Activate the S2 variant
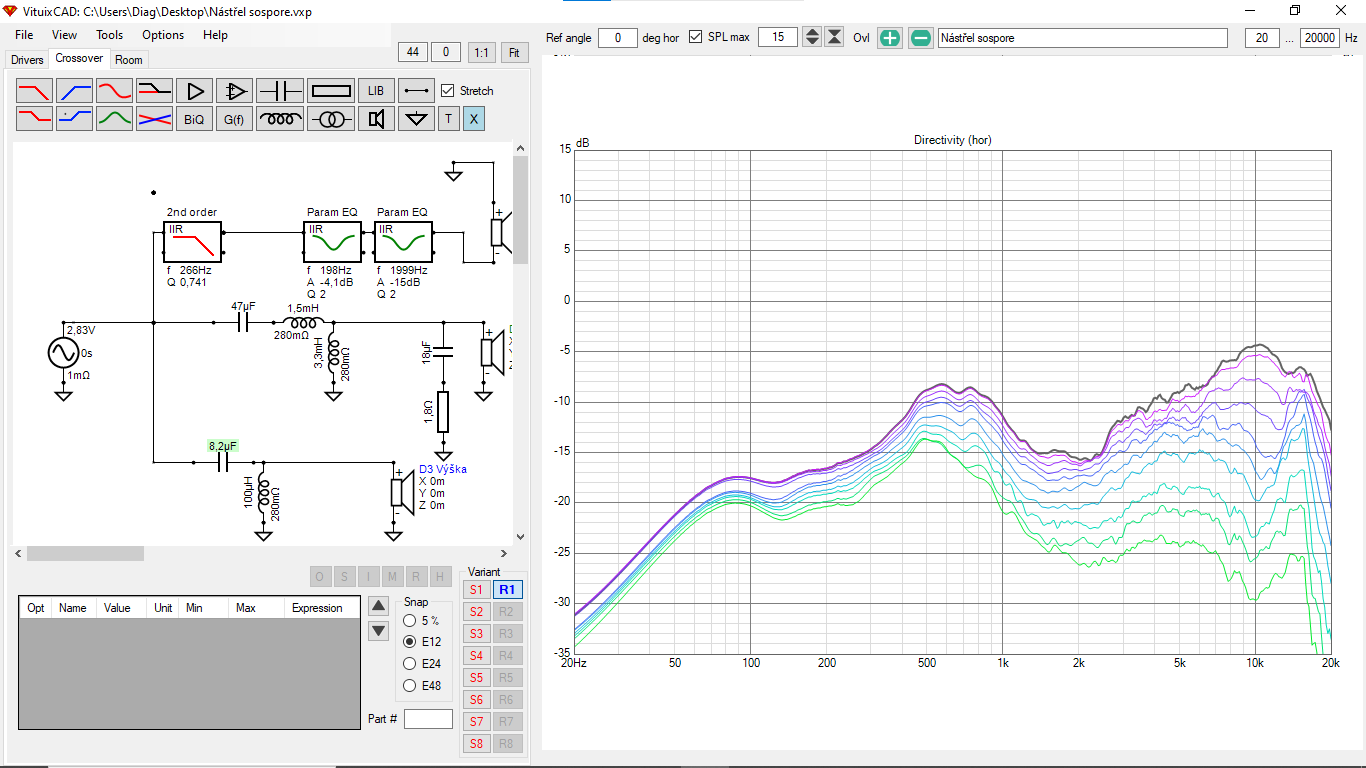Image resolution: width=1366 pixels, height=768 pixels. pos(476,612)
